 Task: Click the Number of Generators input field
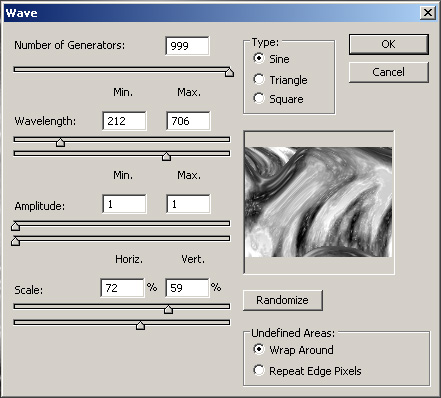point(187,46)
